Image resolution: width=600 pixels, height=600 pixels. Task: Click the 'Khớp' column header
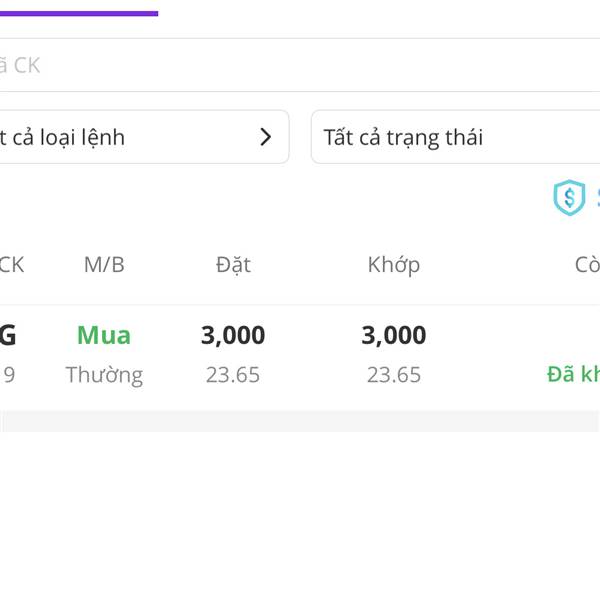coord(393,265)
